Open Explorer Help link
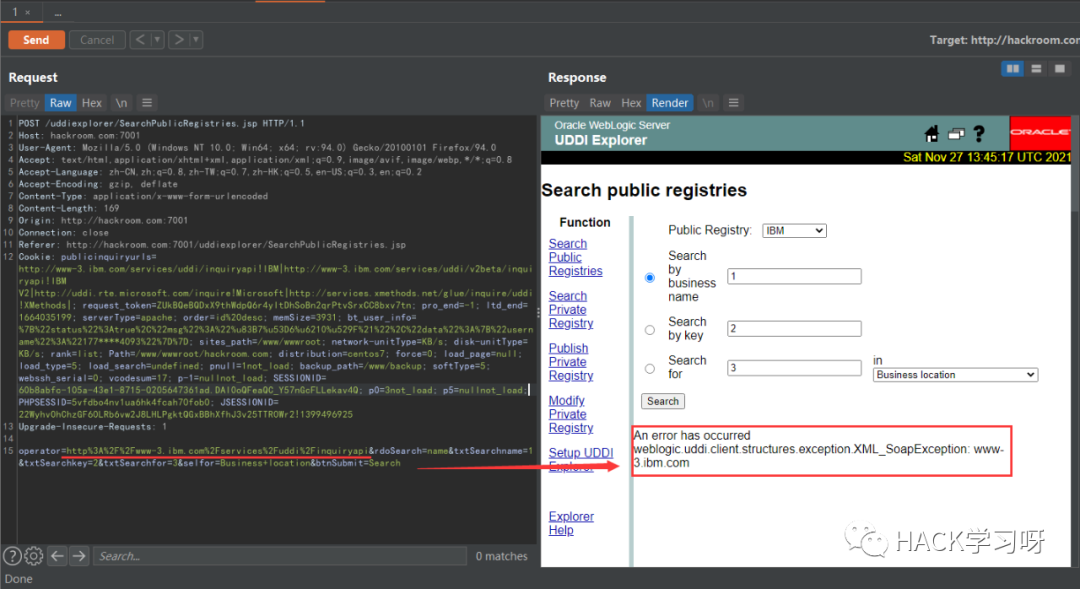The image size is (1080, 589). pyautogui.click(x=571, y=524)
